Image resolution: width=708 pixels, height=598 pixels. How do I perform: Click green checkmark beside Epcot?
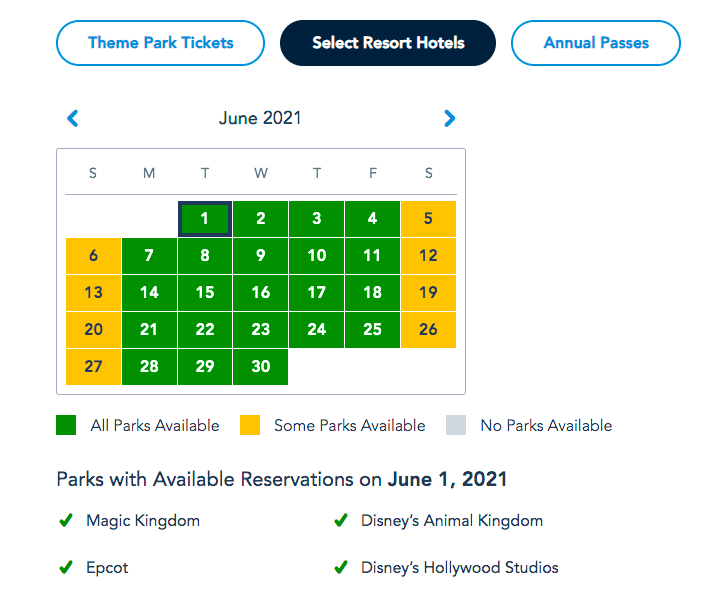pos(66,567)
